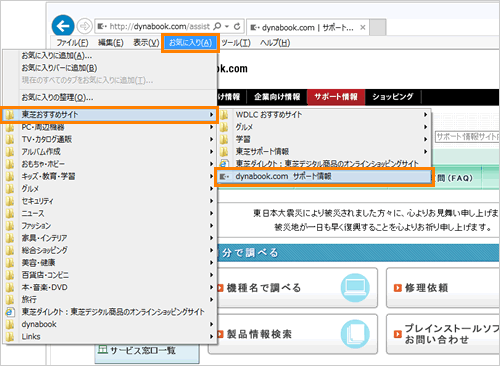Image resolution: width=500 pixels, height=366 pixels.
Task: Click the 製品情報検索 link
Action: coord(259,334)
